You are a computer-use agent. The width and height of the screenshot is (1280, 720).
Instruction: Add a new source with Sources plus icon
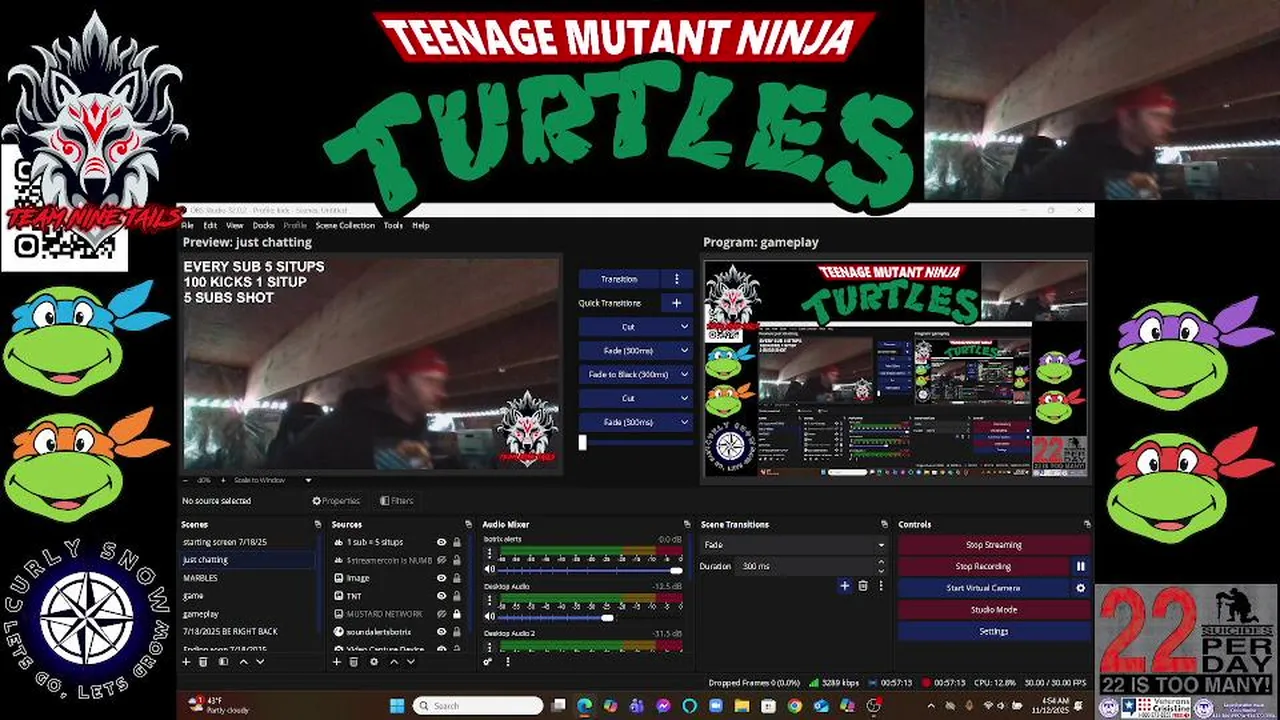(x=337, y=662)
